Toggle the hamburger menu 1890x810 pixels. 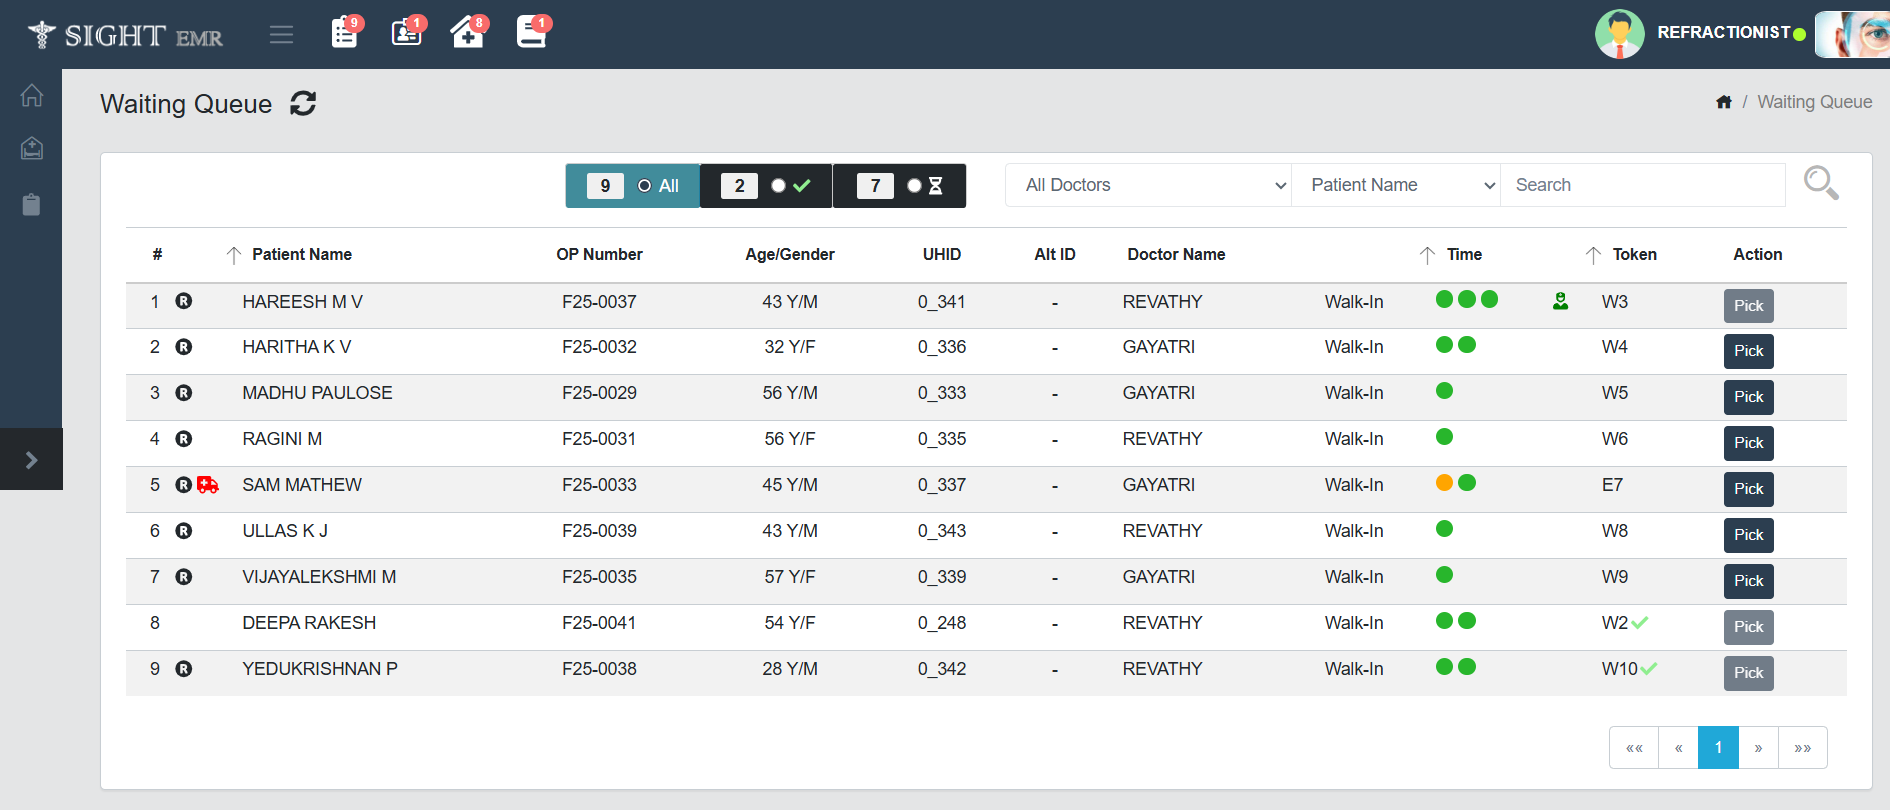[282, 35]
